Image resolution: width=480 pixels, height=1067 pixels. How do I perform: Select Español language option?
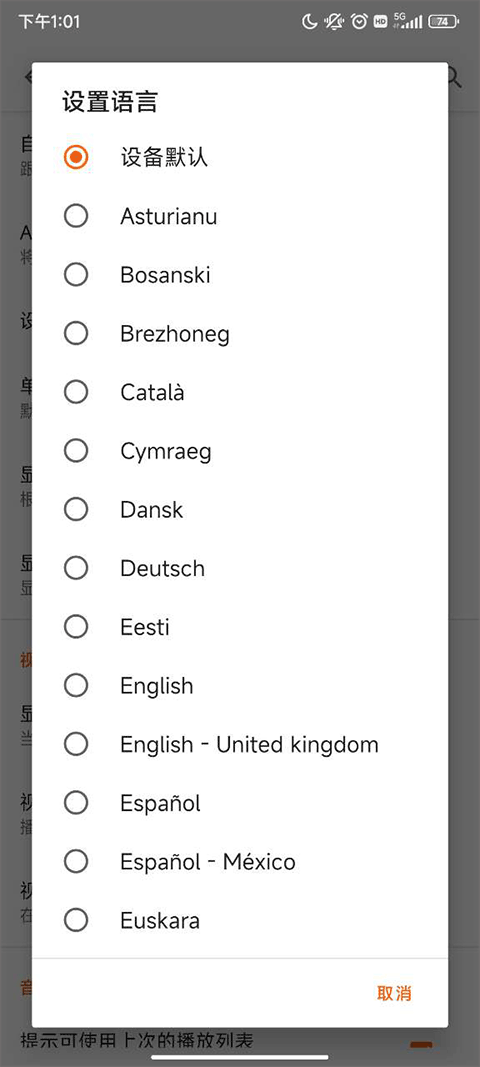240,803
